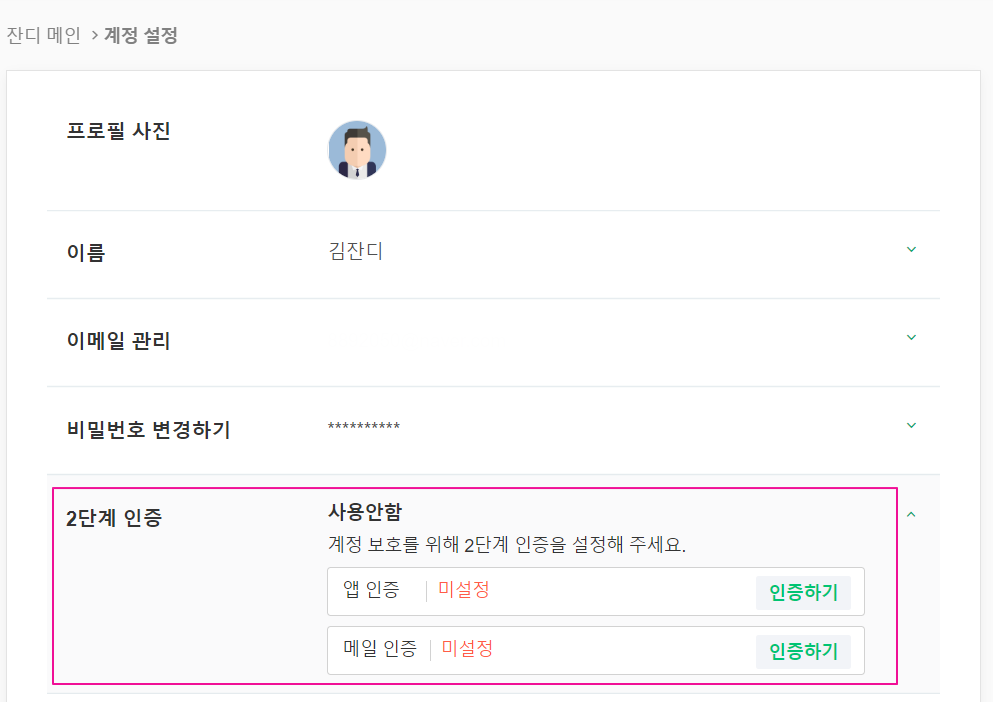Click the 이메일 관리 label
This screenshot has width=993, height=702.
(x=118, y=341)
